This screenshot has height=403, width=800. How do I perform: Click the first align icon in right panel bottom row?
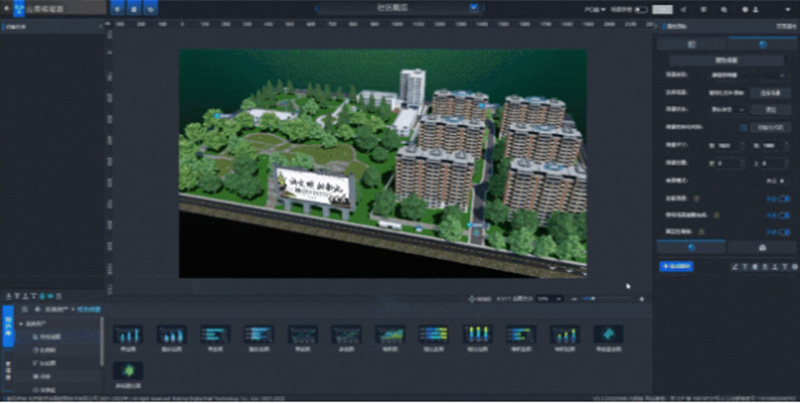click(x=733, y=268)
